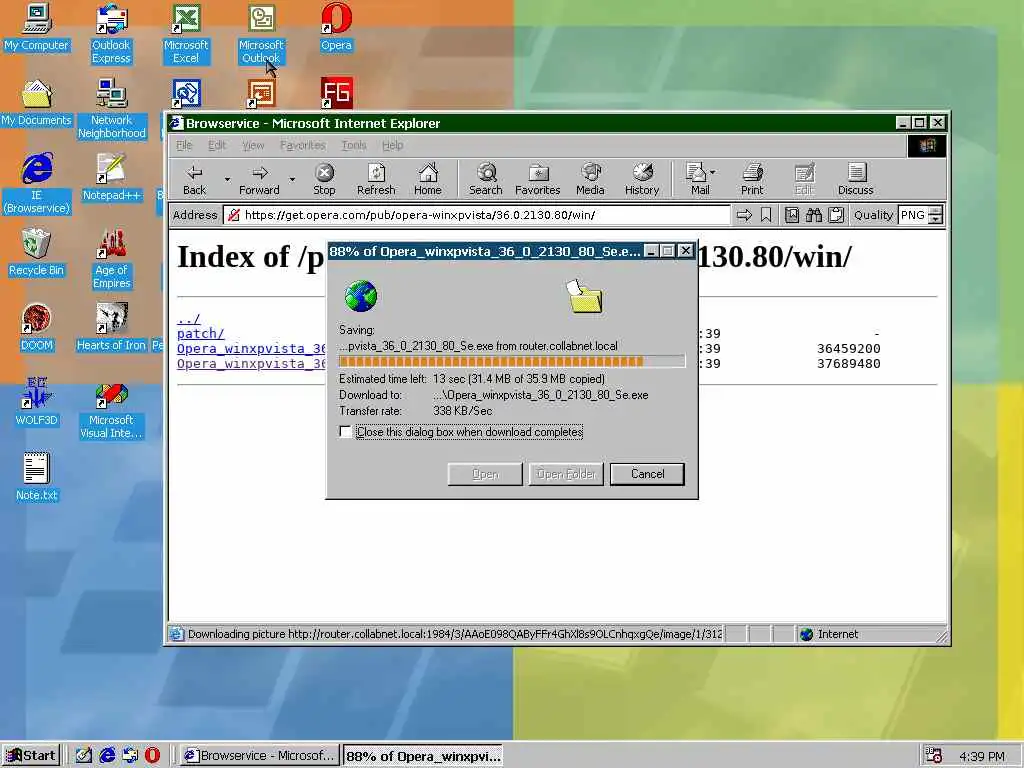Follow the '../' parent directory link
The width and height of the screenshot is (1024, 768).
pyautogui.click(x=189, y=319)
